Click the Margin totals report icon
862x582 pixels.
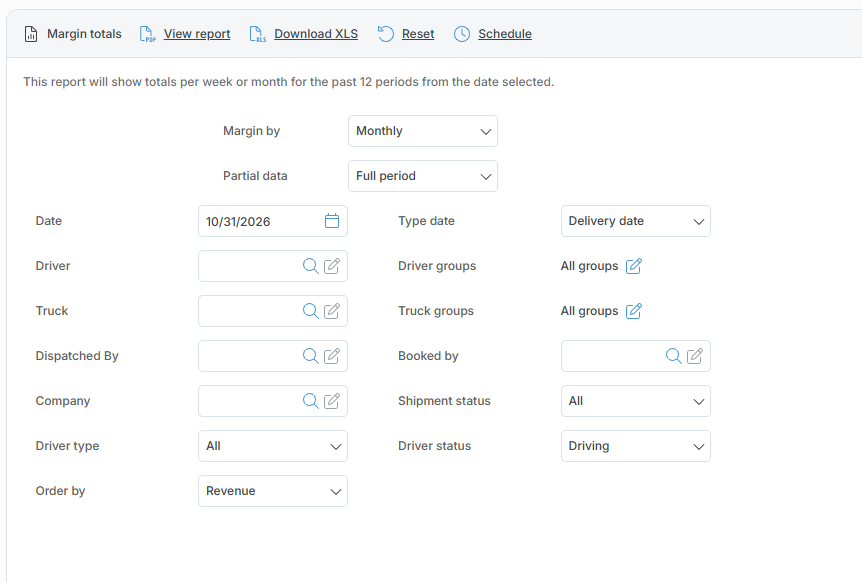(31, 34)
